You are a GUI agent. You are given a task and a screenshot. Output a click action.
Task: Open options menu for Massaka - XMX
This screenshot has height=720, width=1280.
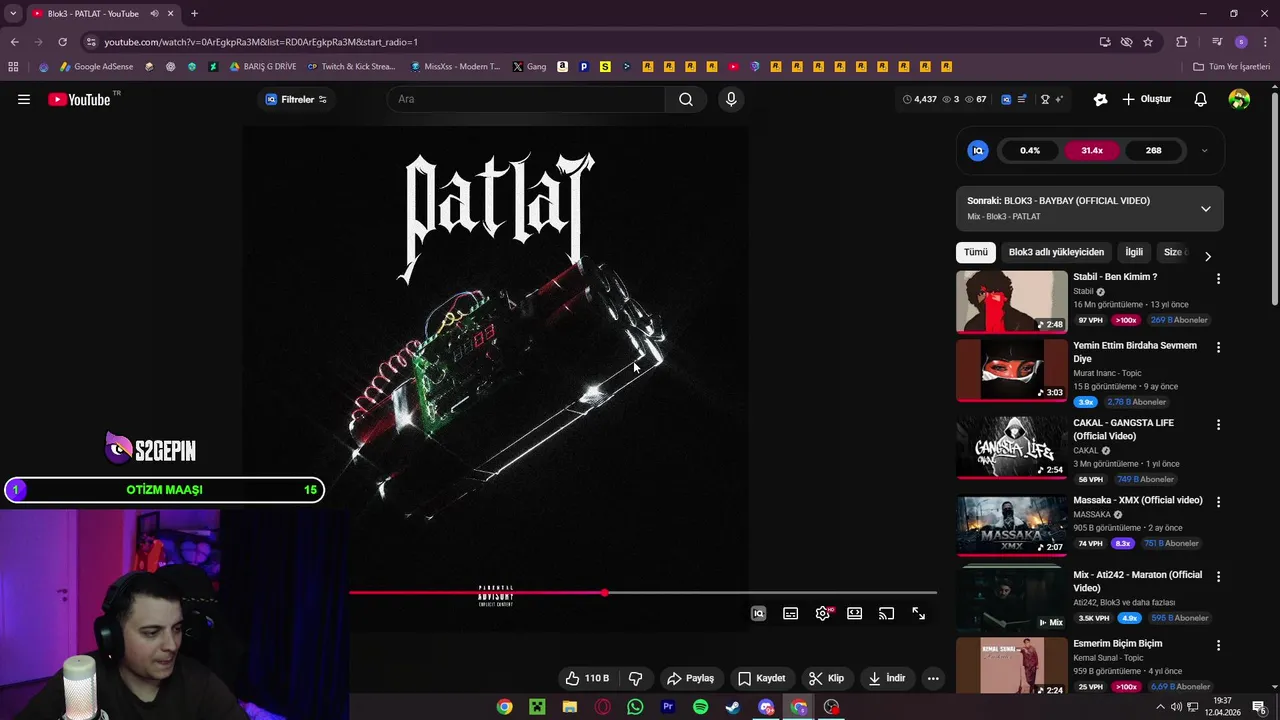[1218, 501]
